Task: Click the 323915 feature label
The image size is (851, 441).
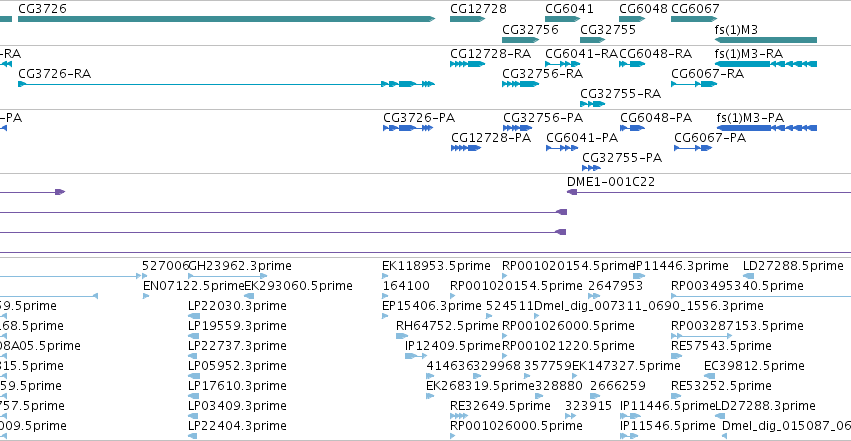Action: (588, 406)
